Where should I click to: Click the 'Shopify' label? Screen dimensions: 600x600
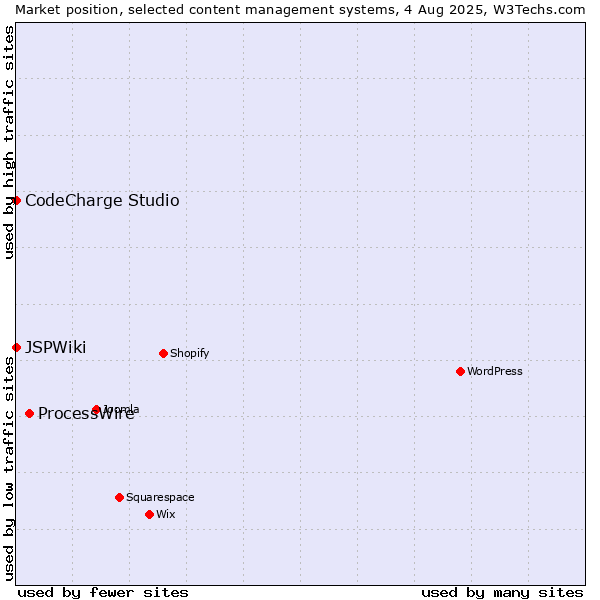coord(189,353)
